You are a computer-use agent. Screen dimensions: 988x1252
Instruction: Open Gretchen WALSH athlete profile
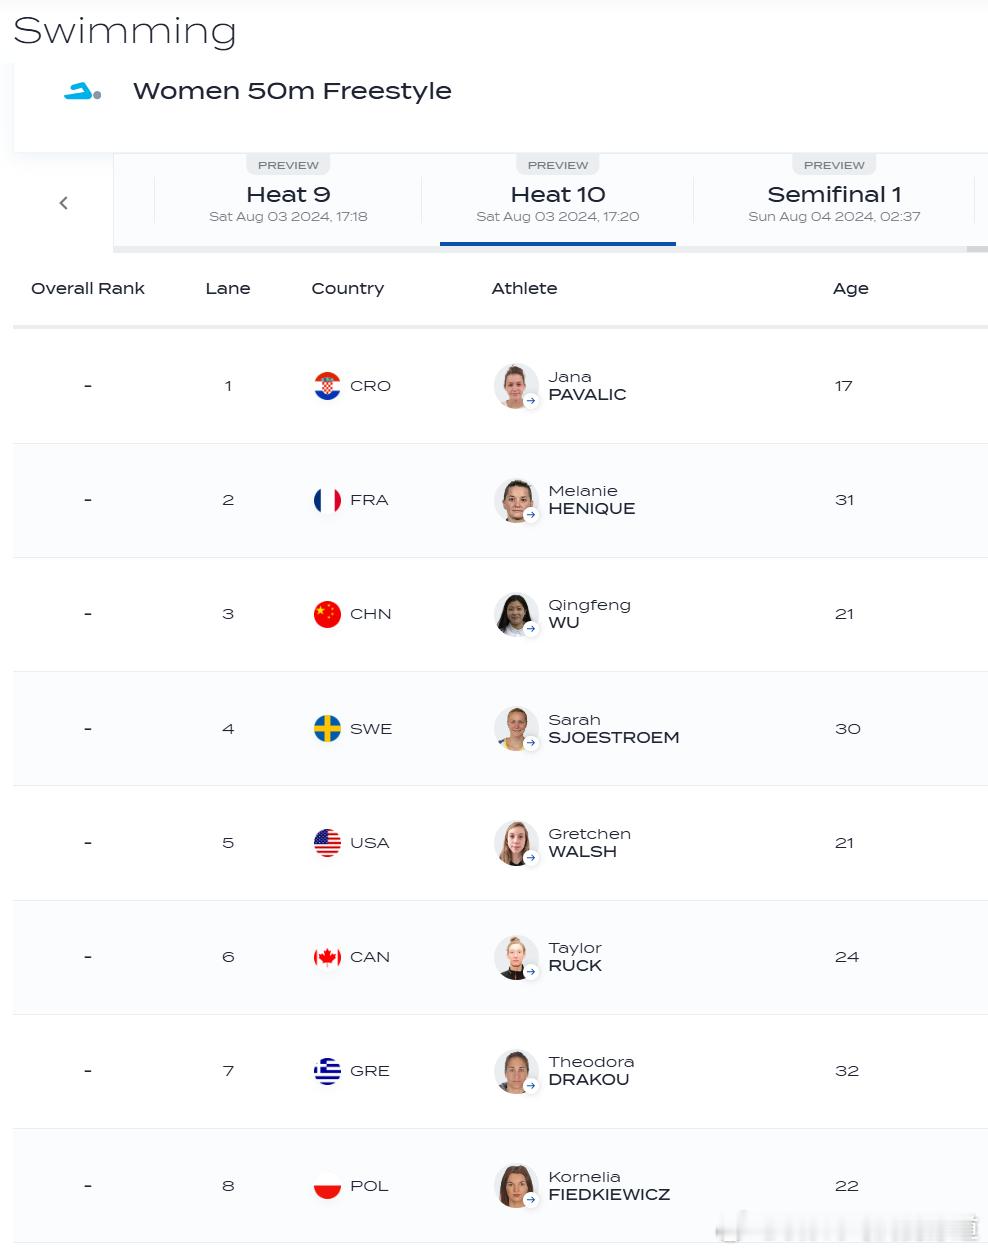click(x=589, y=843)
